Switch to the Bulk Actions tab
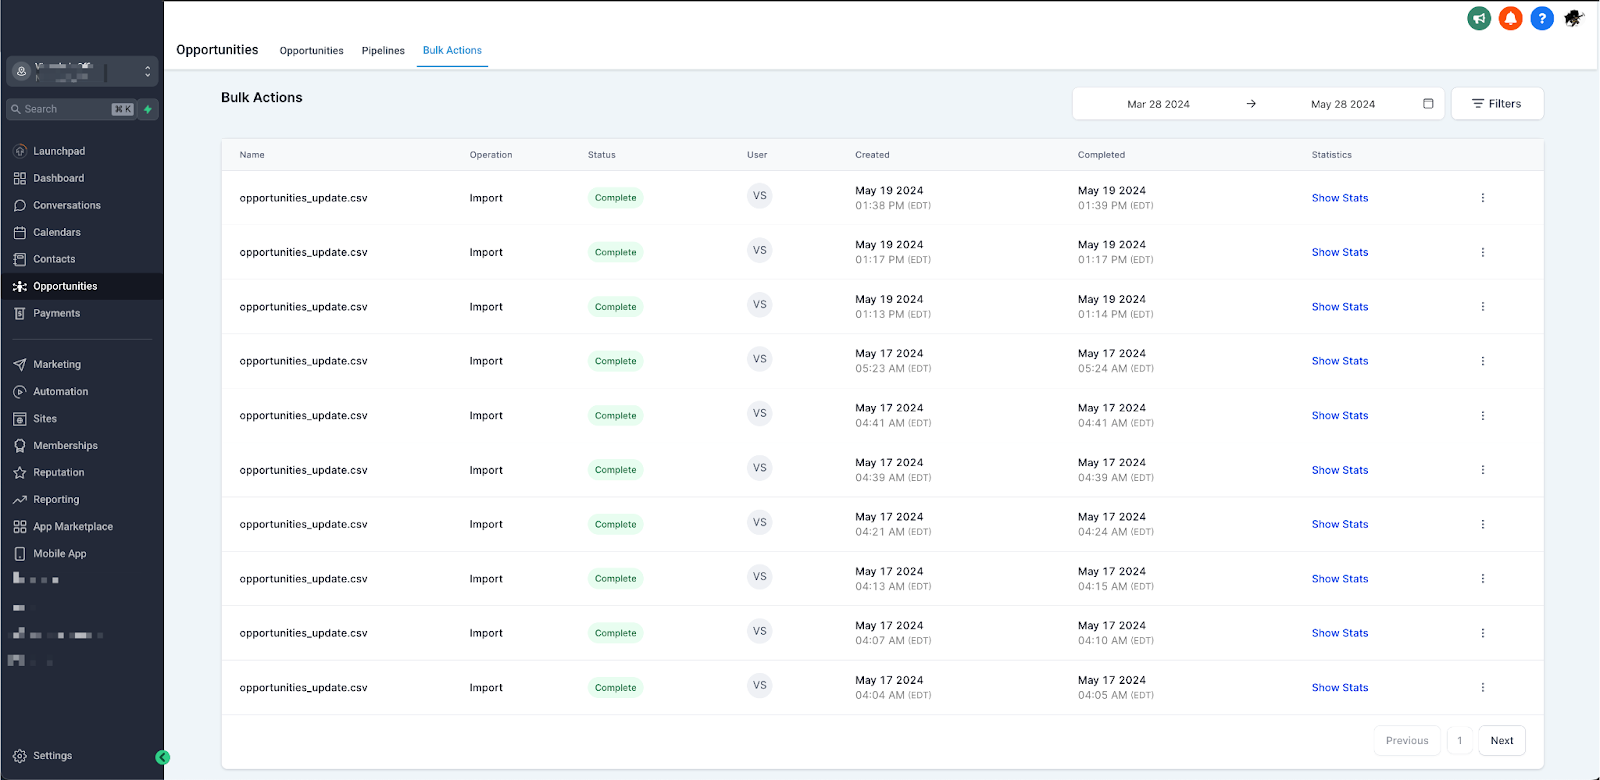1600x780 pixels. pos(452,50)
